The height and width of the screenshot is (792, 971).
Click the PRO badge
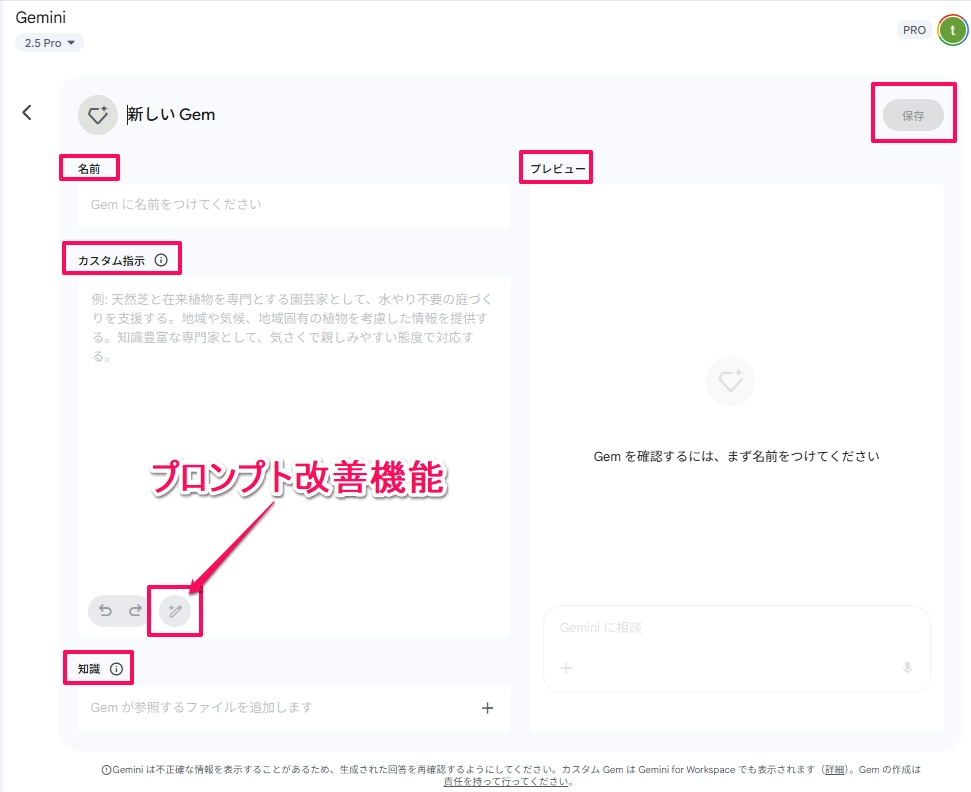click(x=914, y=30)
